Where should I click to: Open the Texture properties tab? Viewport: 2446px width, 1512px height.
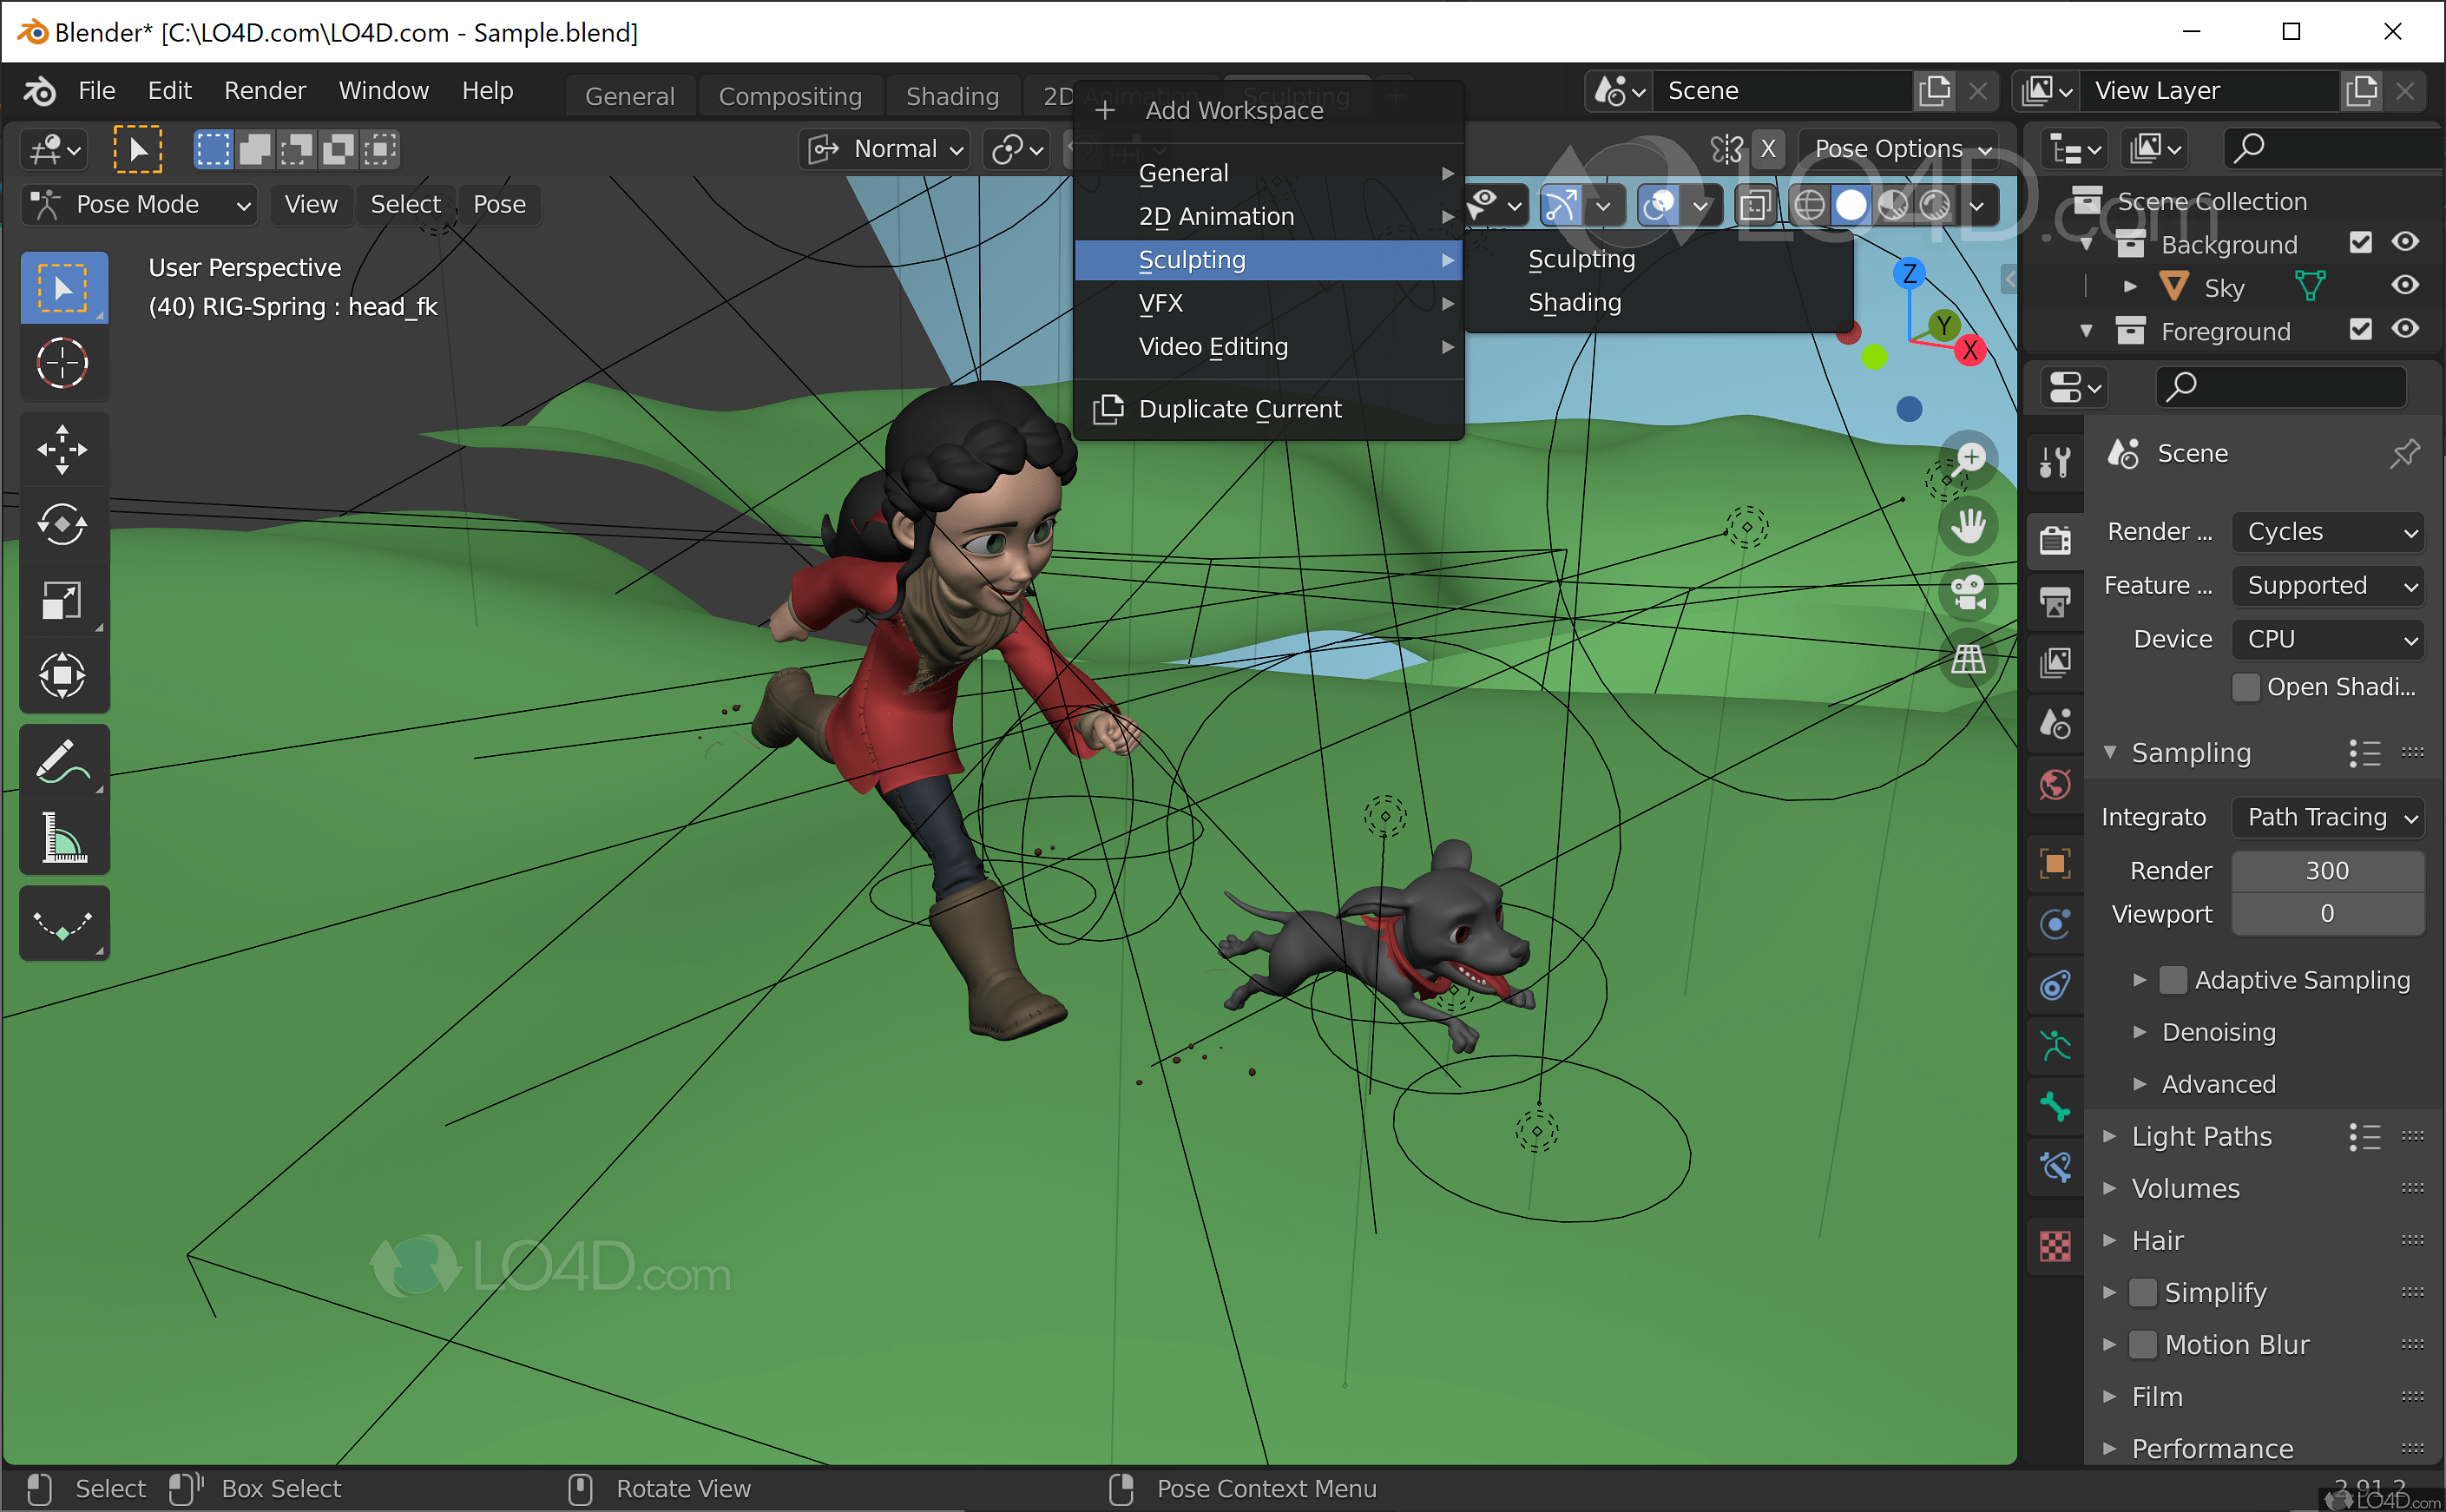click(2055, 1246)
